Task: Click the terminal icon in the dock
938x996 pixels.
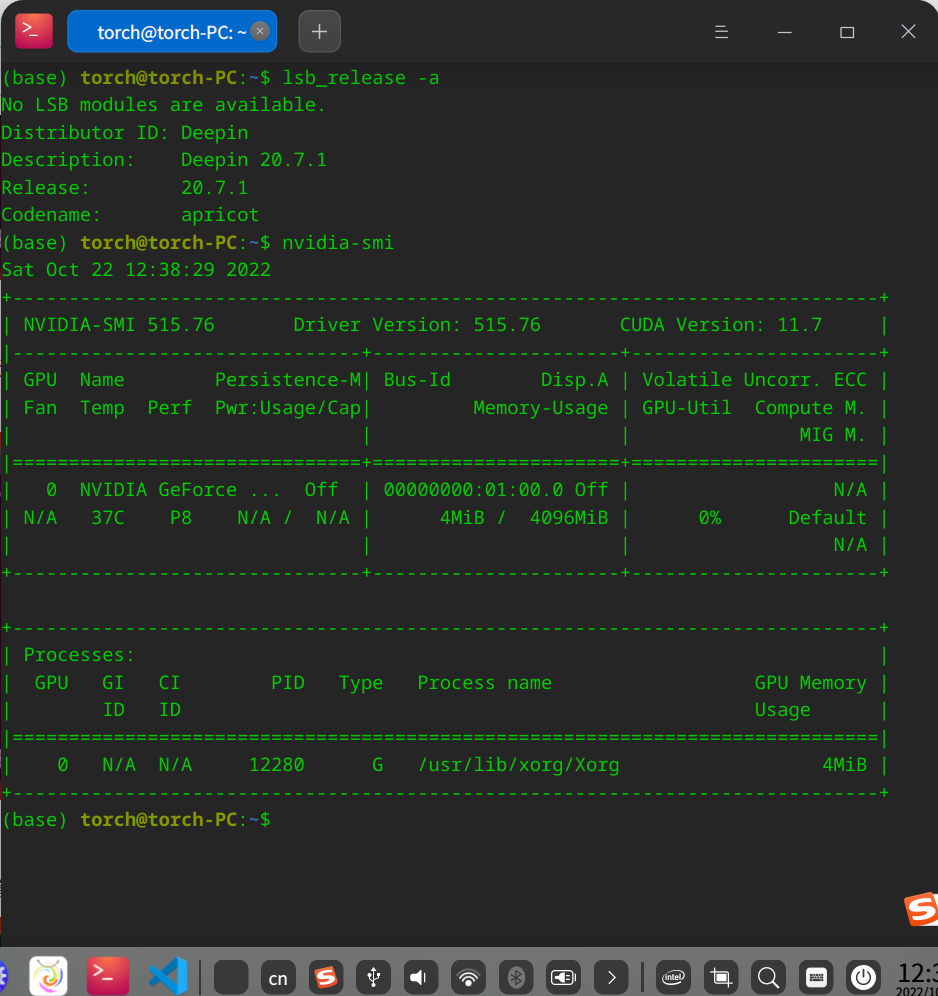Action: point(107,977)
